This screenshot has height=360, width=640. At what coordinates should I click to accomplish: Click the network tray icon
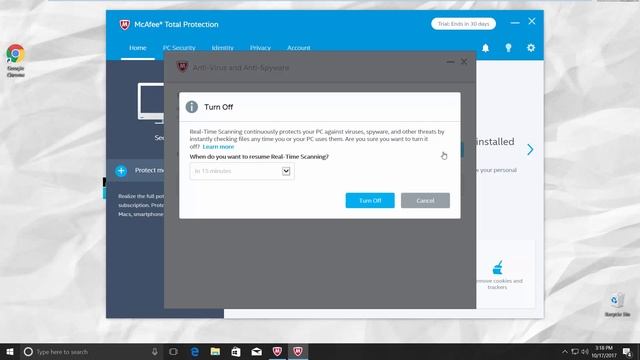click(x=575, y=351)
